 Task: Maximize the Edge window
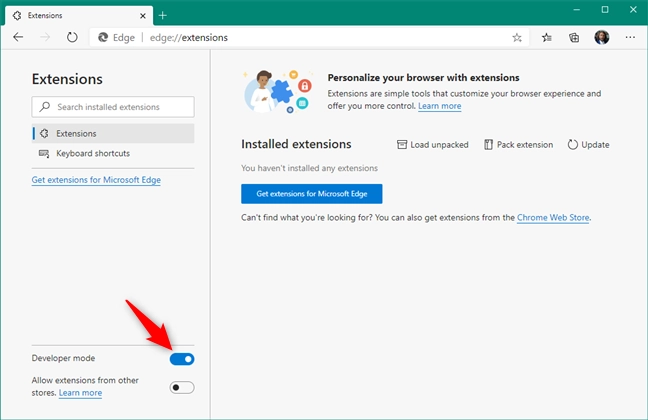pyautogui.click(x=605, y=10)
